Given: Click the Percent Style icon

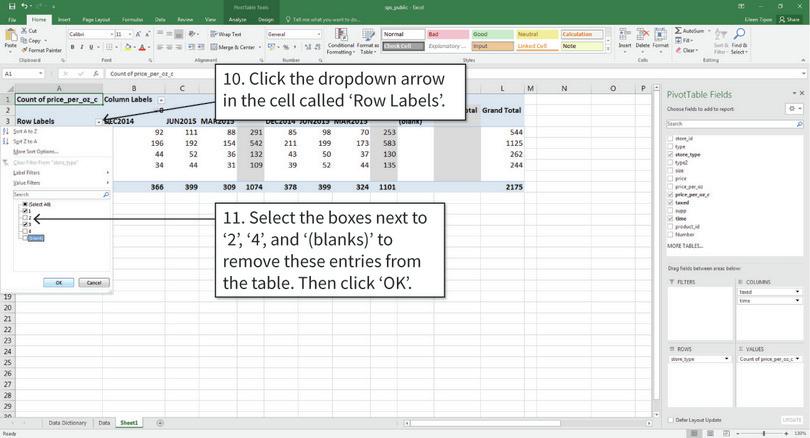Looking at the screenshot, I should tap(286, 47).
